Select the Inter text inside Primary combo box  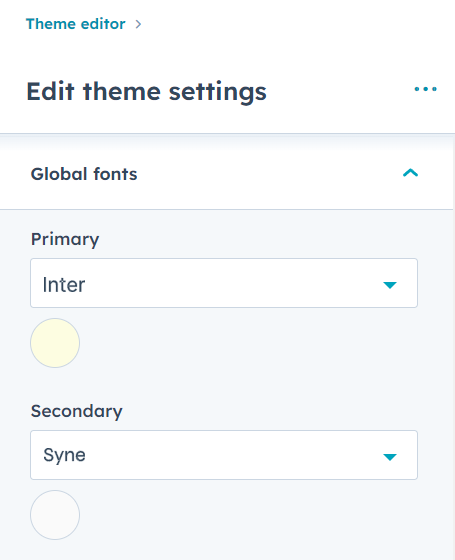(x=64, y=285)
